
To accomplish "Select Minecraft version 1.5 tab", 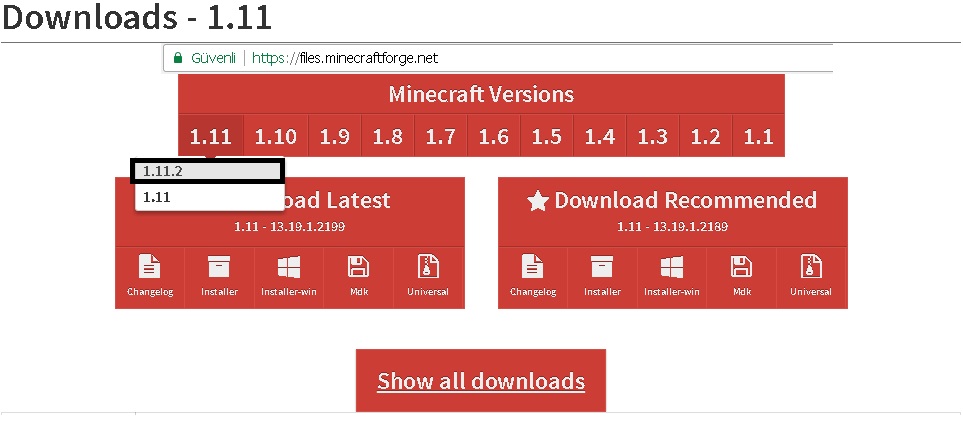I will (547, 136).
